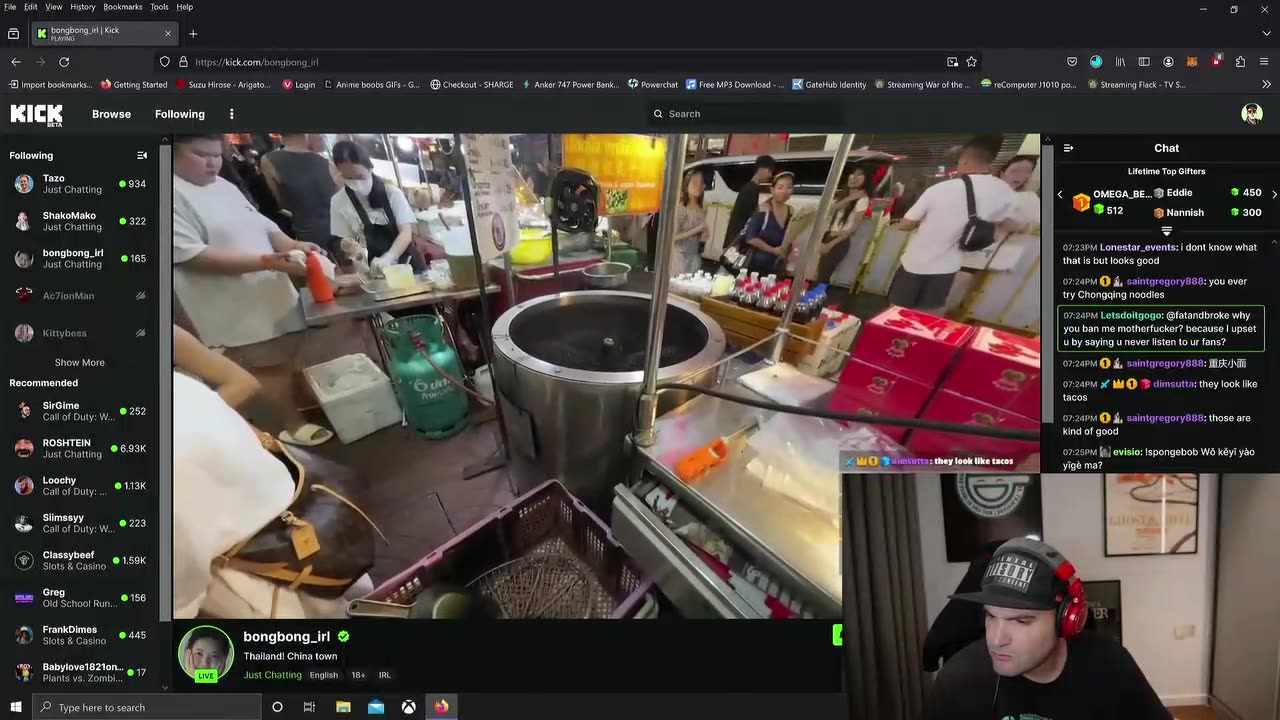Open Following in Kick header
The image size is (1280, 720).
(x=180, y=114)
